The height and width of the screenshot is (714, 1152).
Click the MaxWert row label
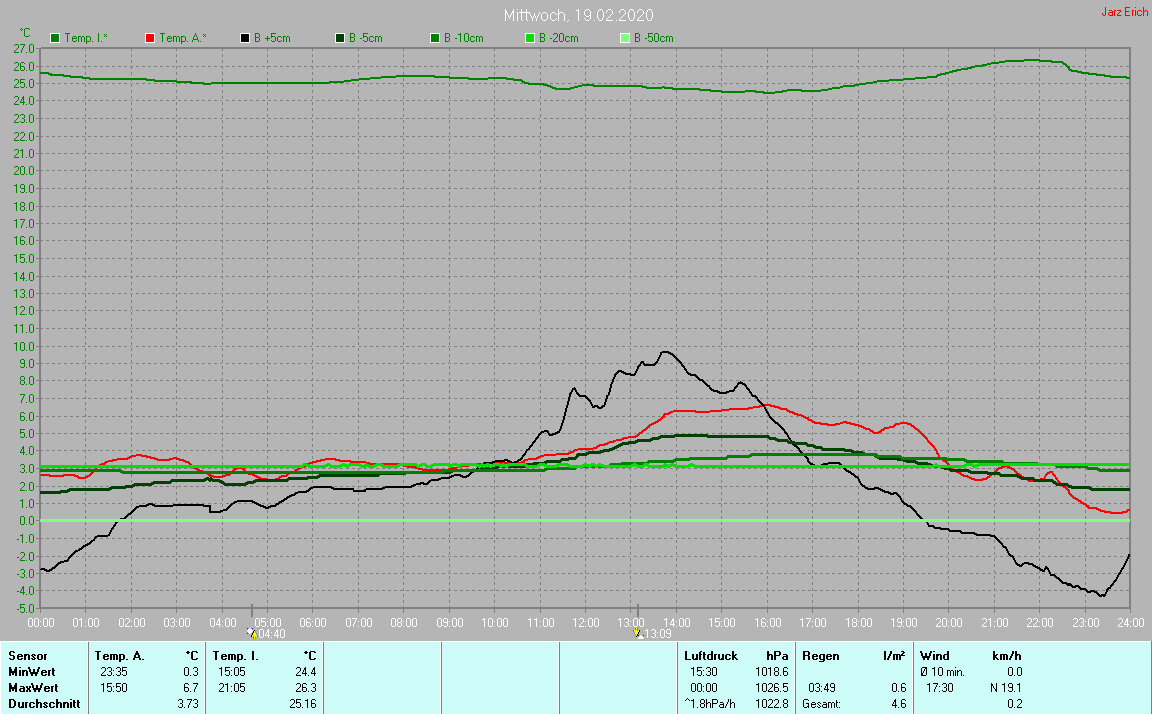tap(31, 688)
